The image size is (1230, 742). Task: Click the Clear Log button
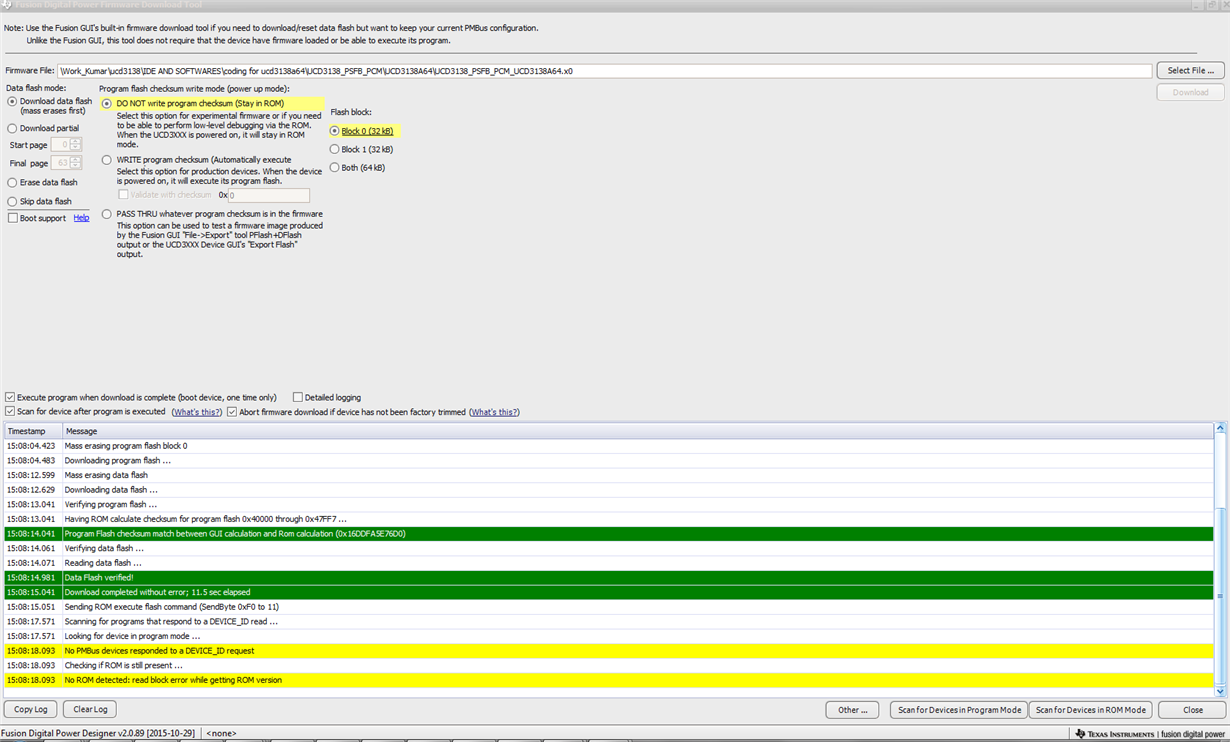[x=90, y=709]
